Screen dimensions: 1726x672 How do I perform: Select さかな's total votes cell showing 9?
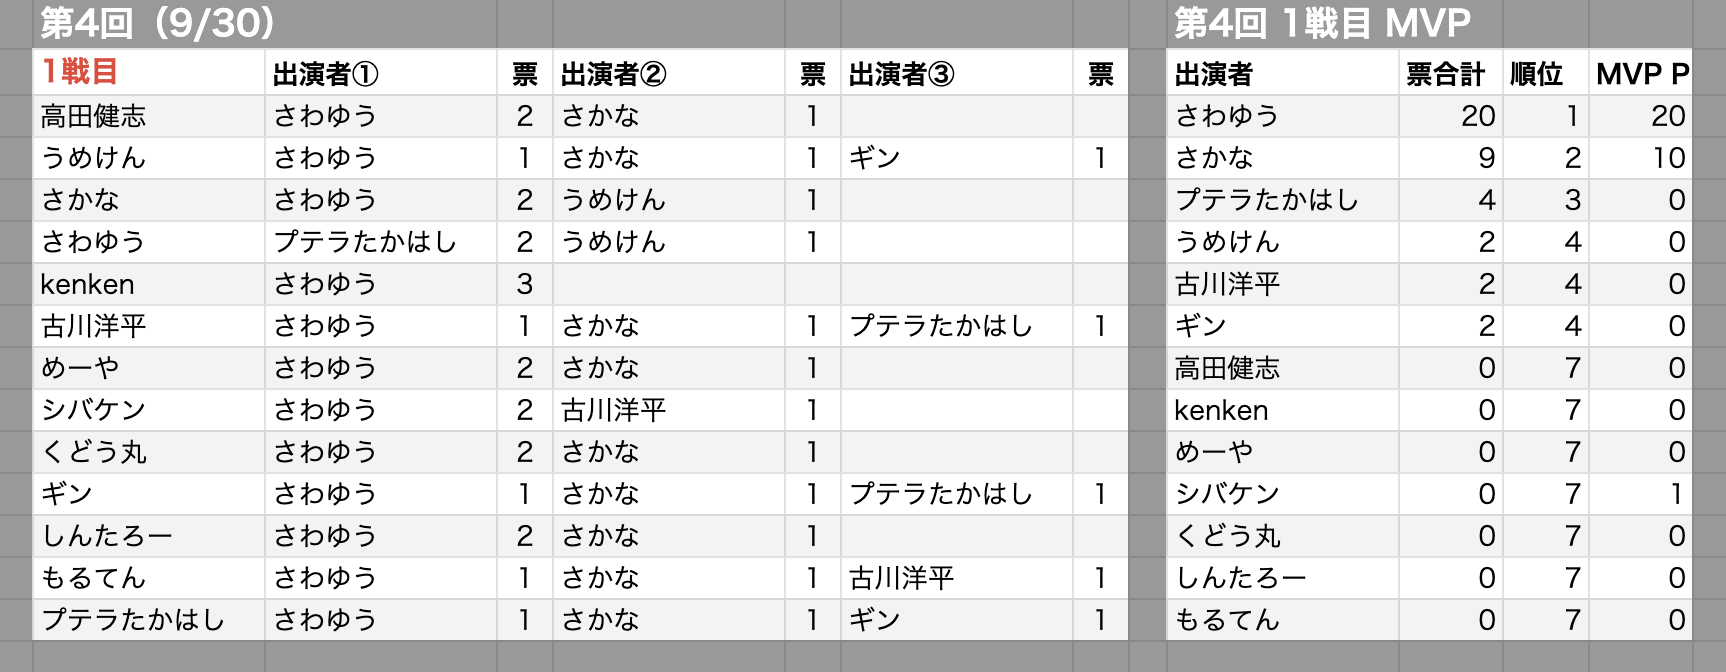coord(1486,158)
